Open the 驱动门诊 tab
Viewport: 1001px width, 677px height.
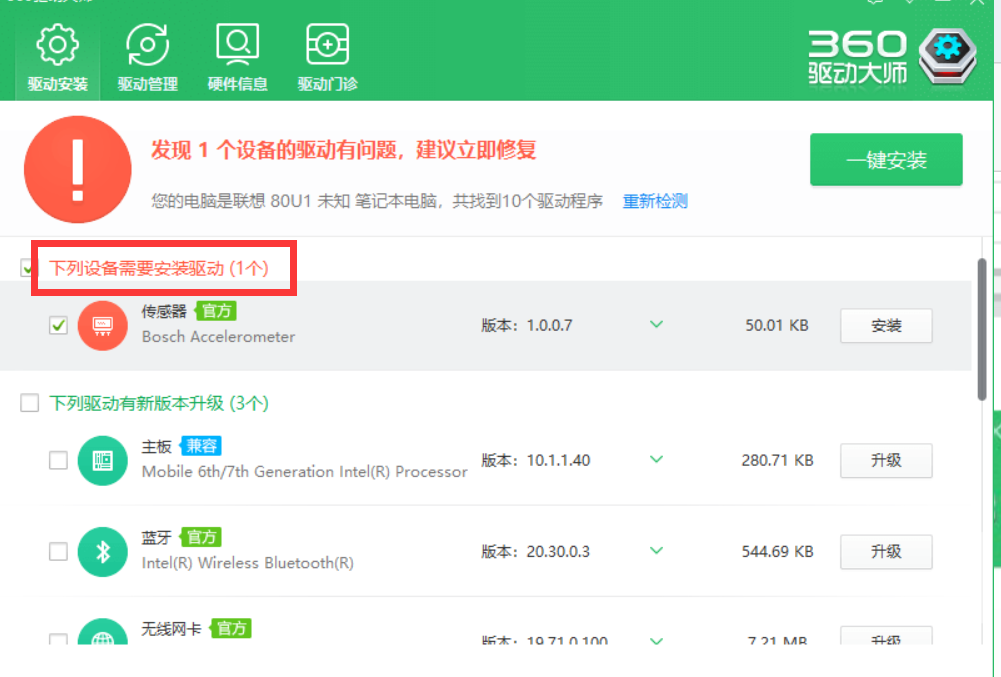(x=327, y=59)
